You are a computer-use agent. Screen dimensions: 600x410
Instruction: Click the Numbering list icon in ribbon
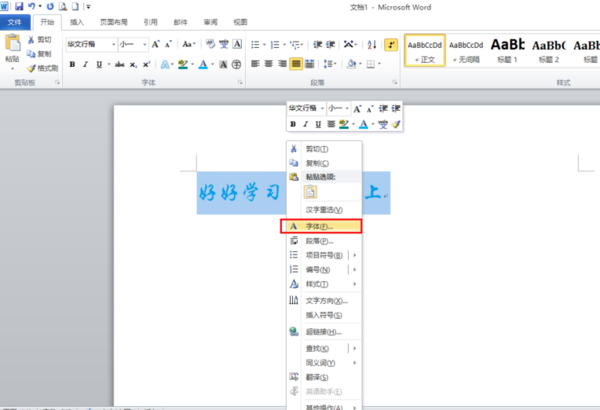tap(275, 45)
